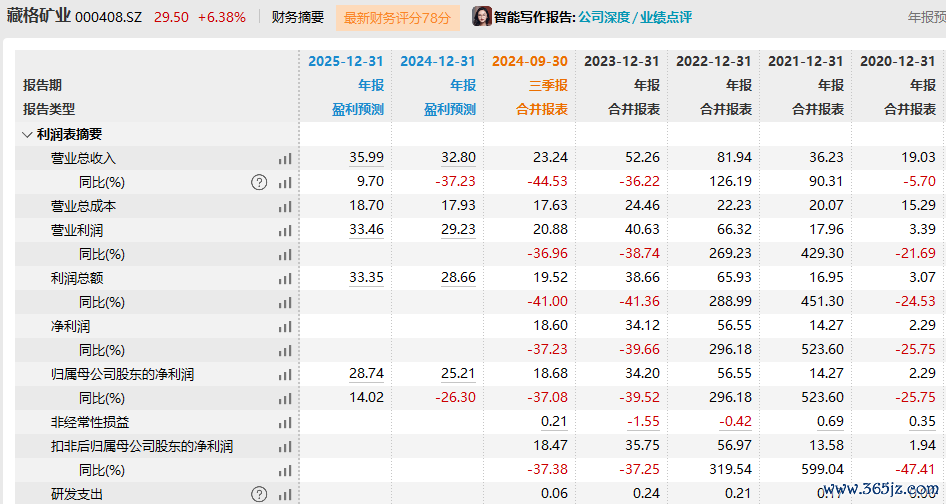Open chart icon for 营业总收入 row

point(285,159)
